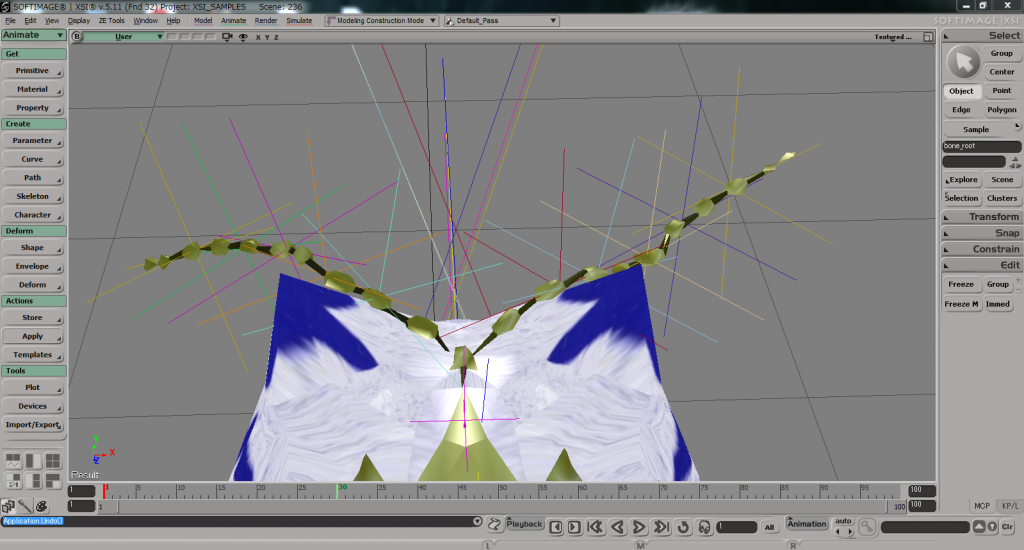Viewport: 1024px width, 550px height.
Task: Open the Simulate menu
Action: point(299,21)
